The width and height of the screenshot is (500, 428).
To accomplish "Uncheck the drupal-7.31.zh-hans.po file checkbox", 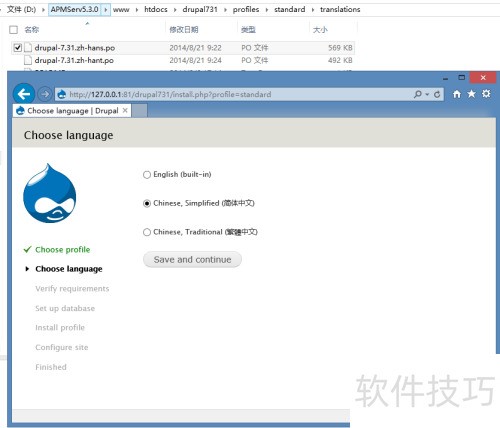I will click(17, 48).
